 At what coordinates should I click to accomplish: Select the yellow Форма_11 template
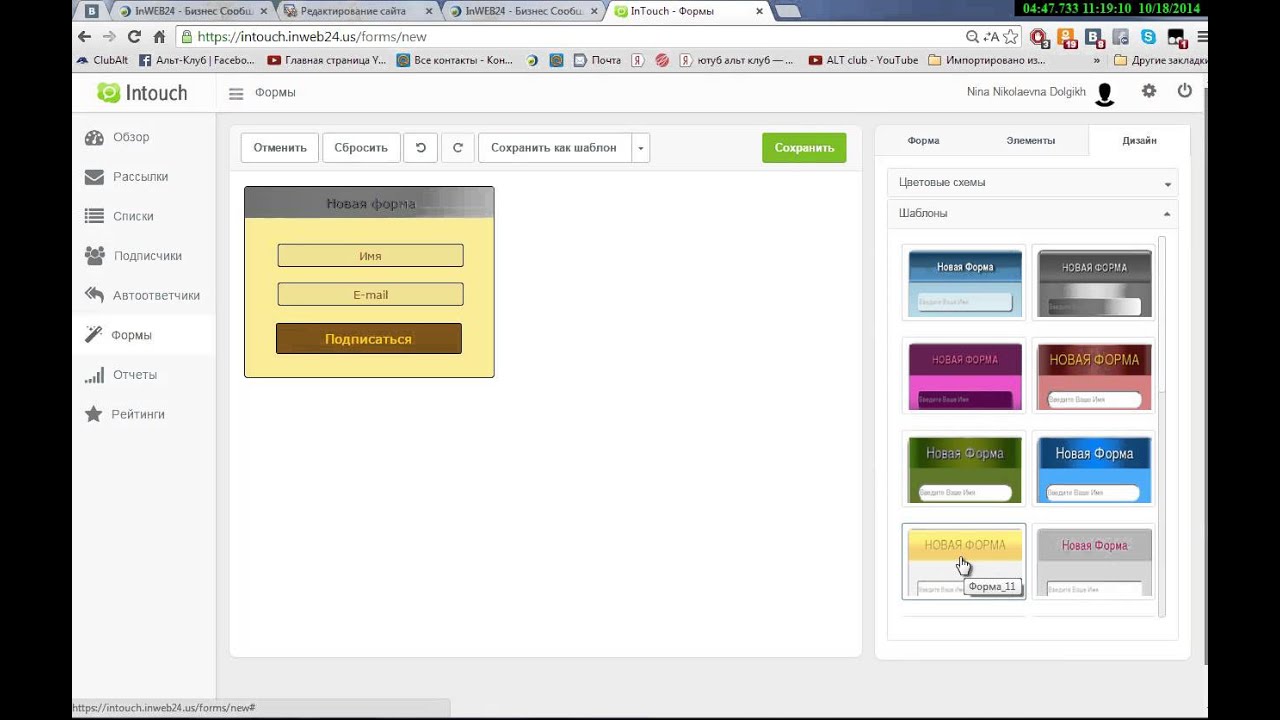tap(964, 562)
